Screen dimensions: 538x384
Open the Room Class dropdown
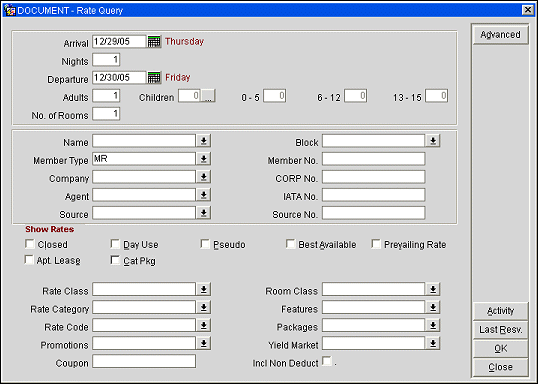point(433,289)
